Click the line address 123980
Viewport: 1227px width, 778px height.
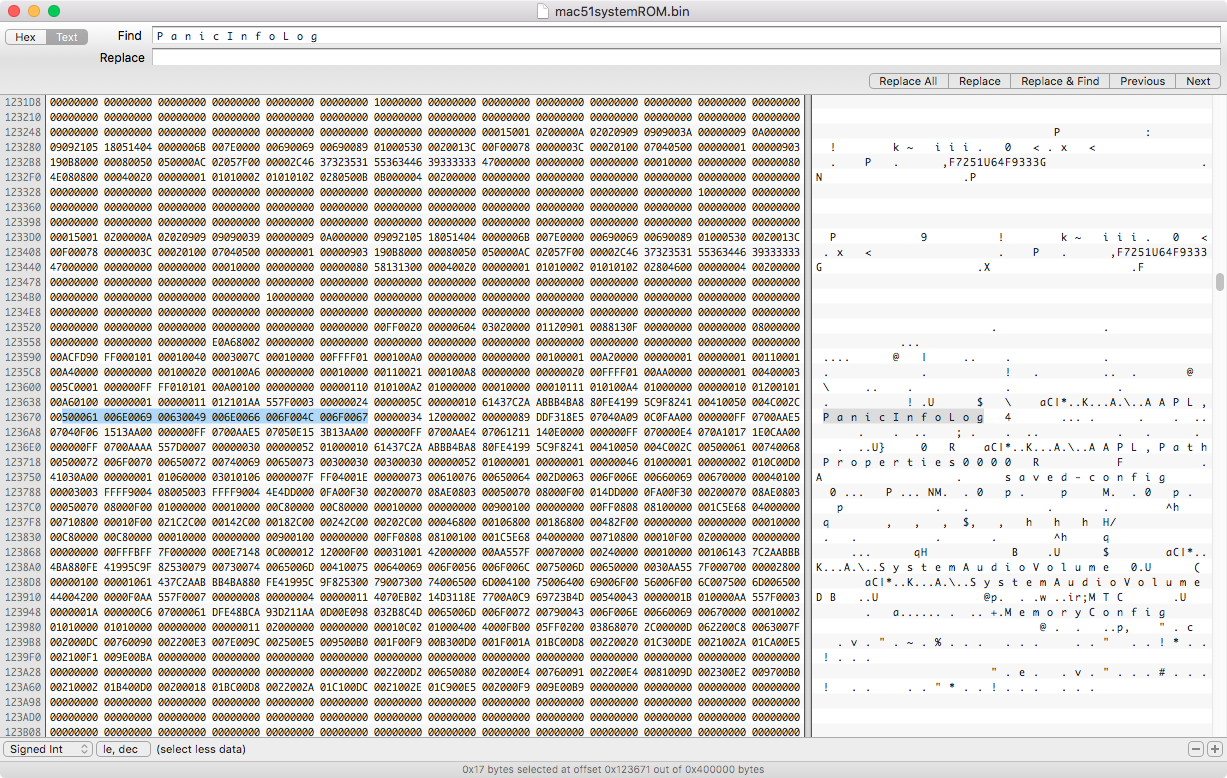[23, 627]
